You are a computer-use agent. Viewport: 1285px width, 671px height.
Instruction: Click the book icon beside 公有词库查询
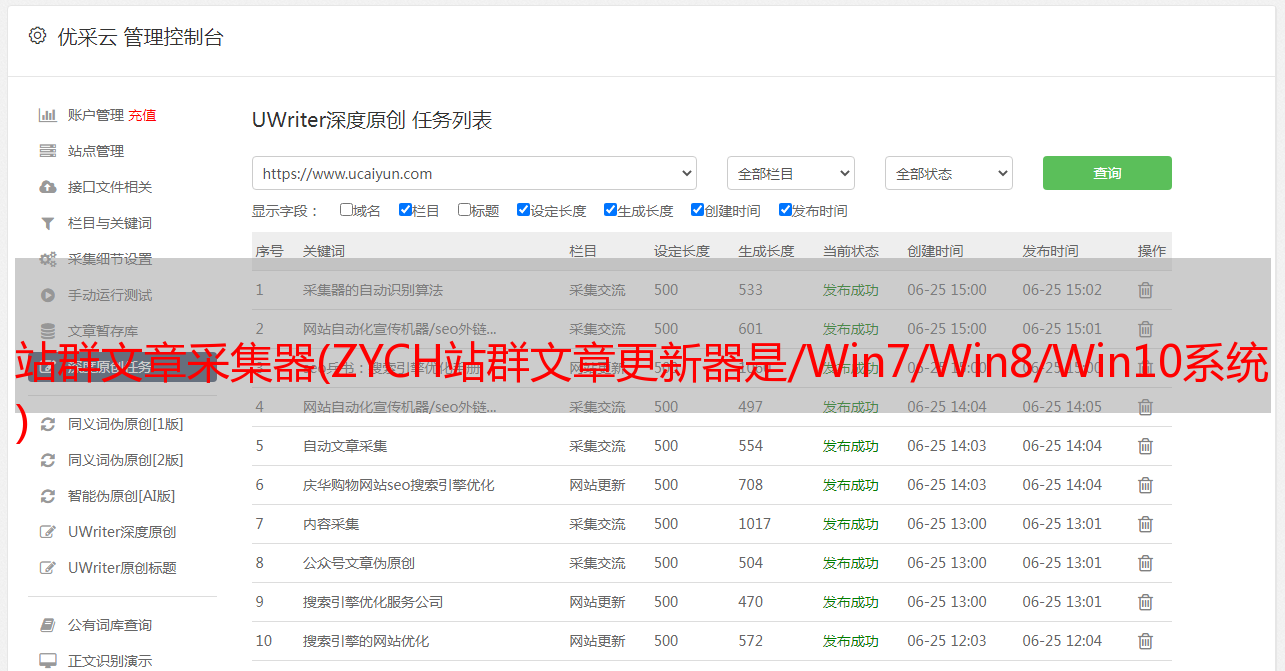(x=47, y=625)
